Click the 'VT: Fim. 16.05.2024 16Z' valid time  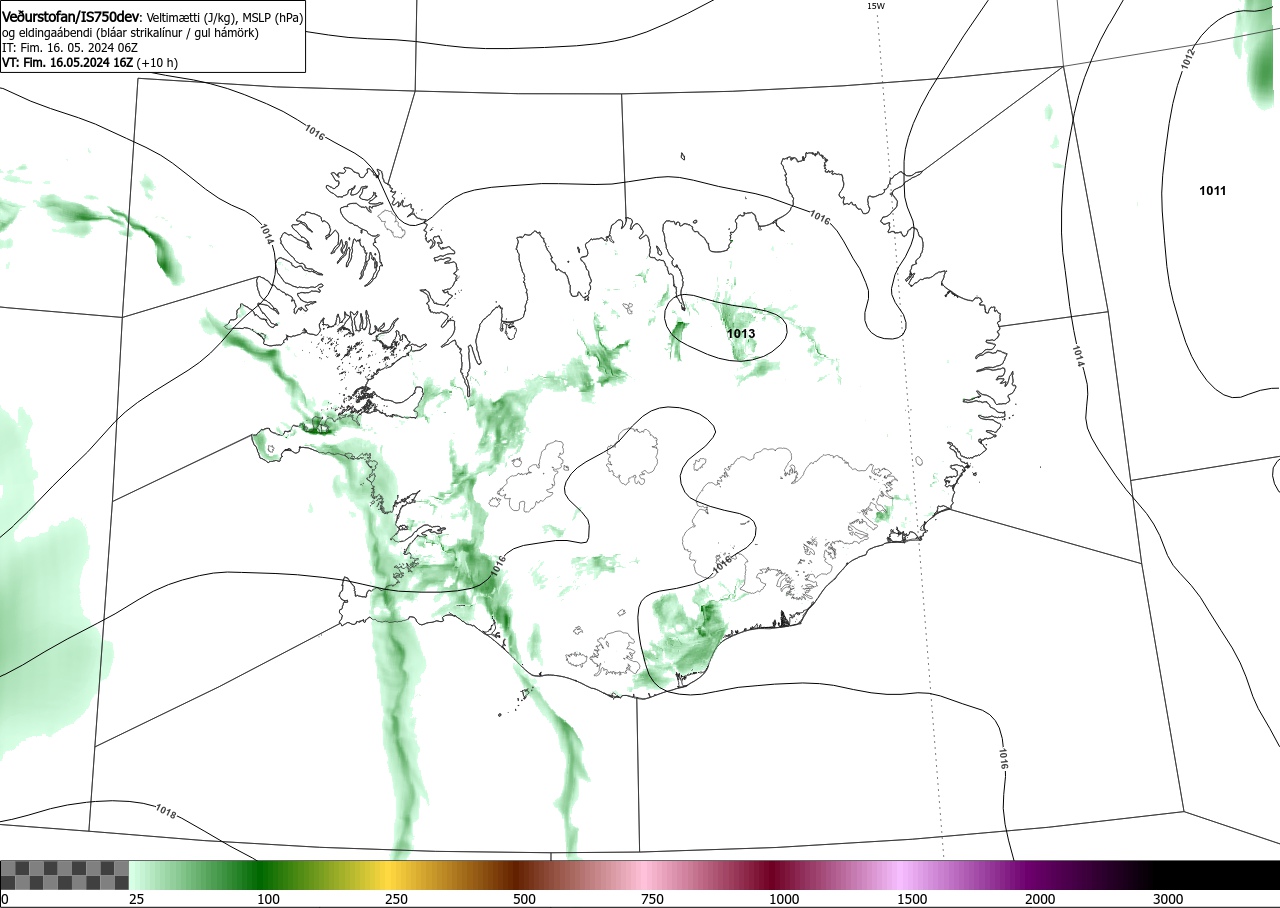point(68,62)
